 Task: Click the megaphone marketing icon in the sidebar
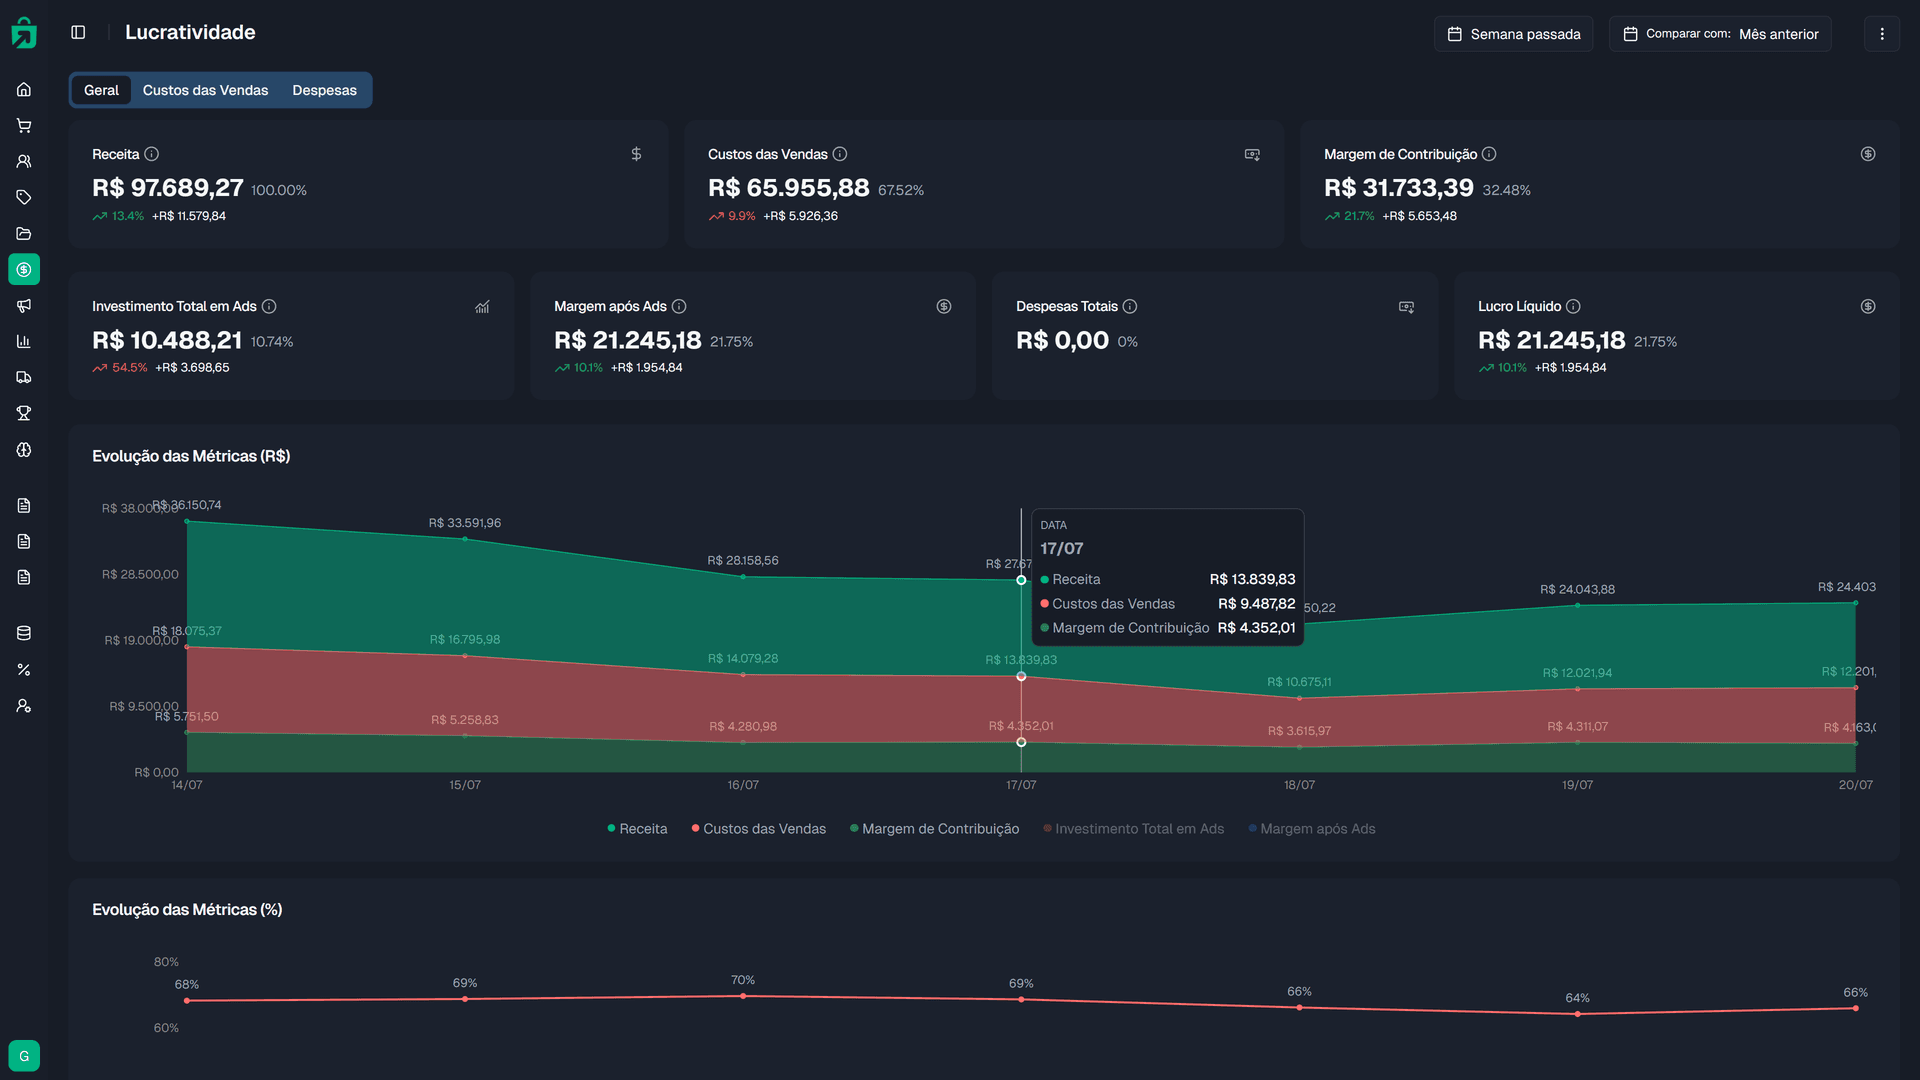24,306
